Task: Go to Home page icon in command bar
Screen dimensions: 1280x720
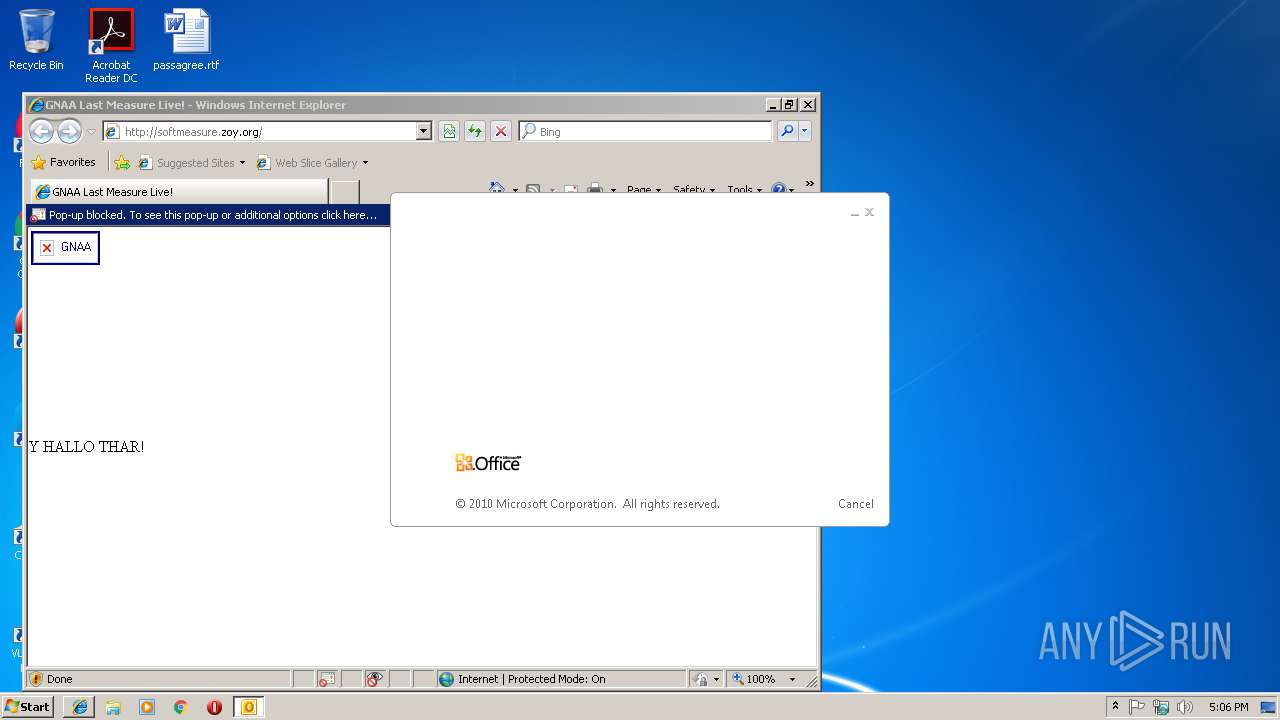Action: point(497,189)
